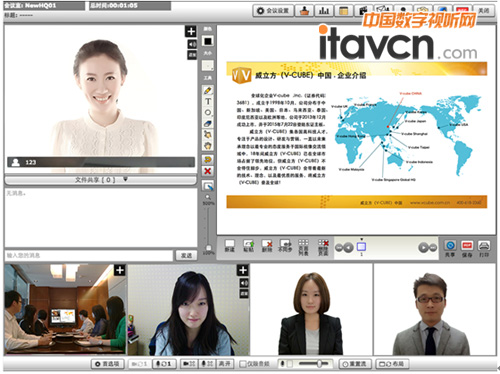Viewport: 500px width, 374px height.
Task: Select the circle shape tool
Action: (208, 112)
